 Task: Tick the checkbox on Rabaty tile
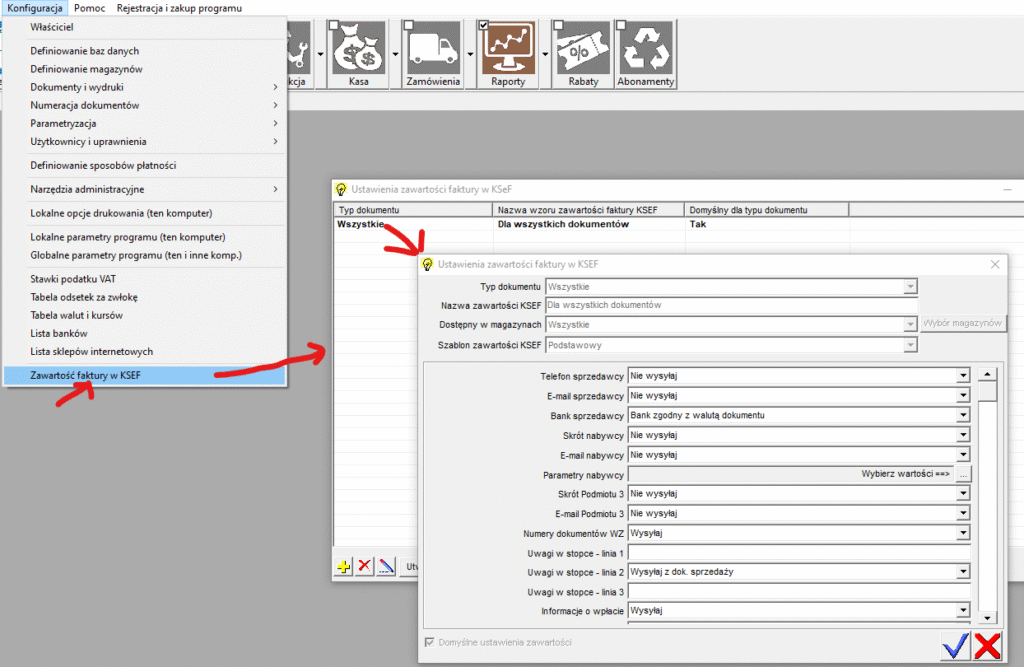tap(559, 25)
